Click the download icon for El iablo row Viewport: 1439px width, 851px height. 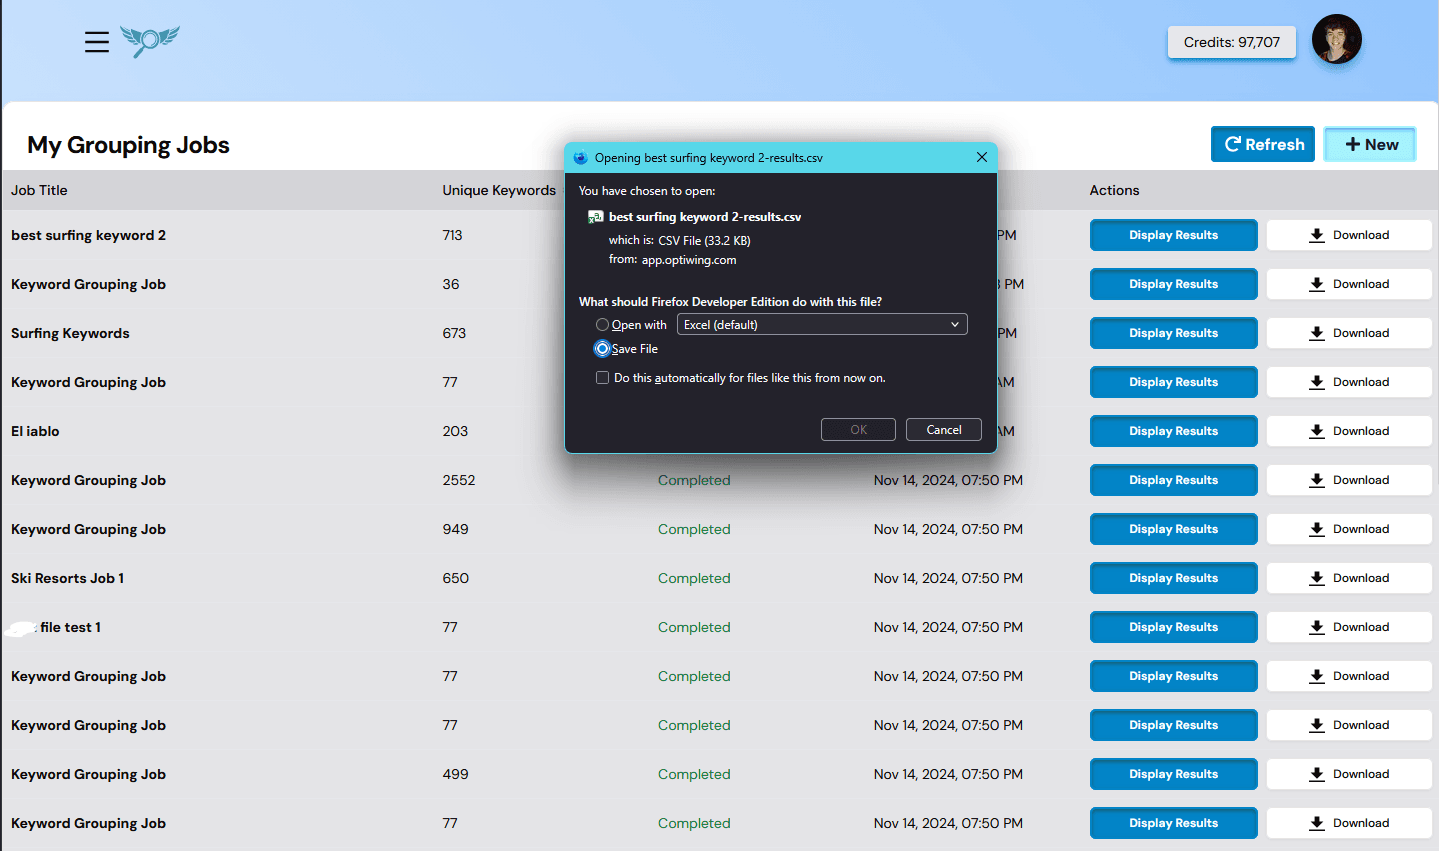point(1314,430)
